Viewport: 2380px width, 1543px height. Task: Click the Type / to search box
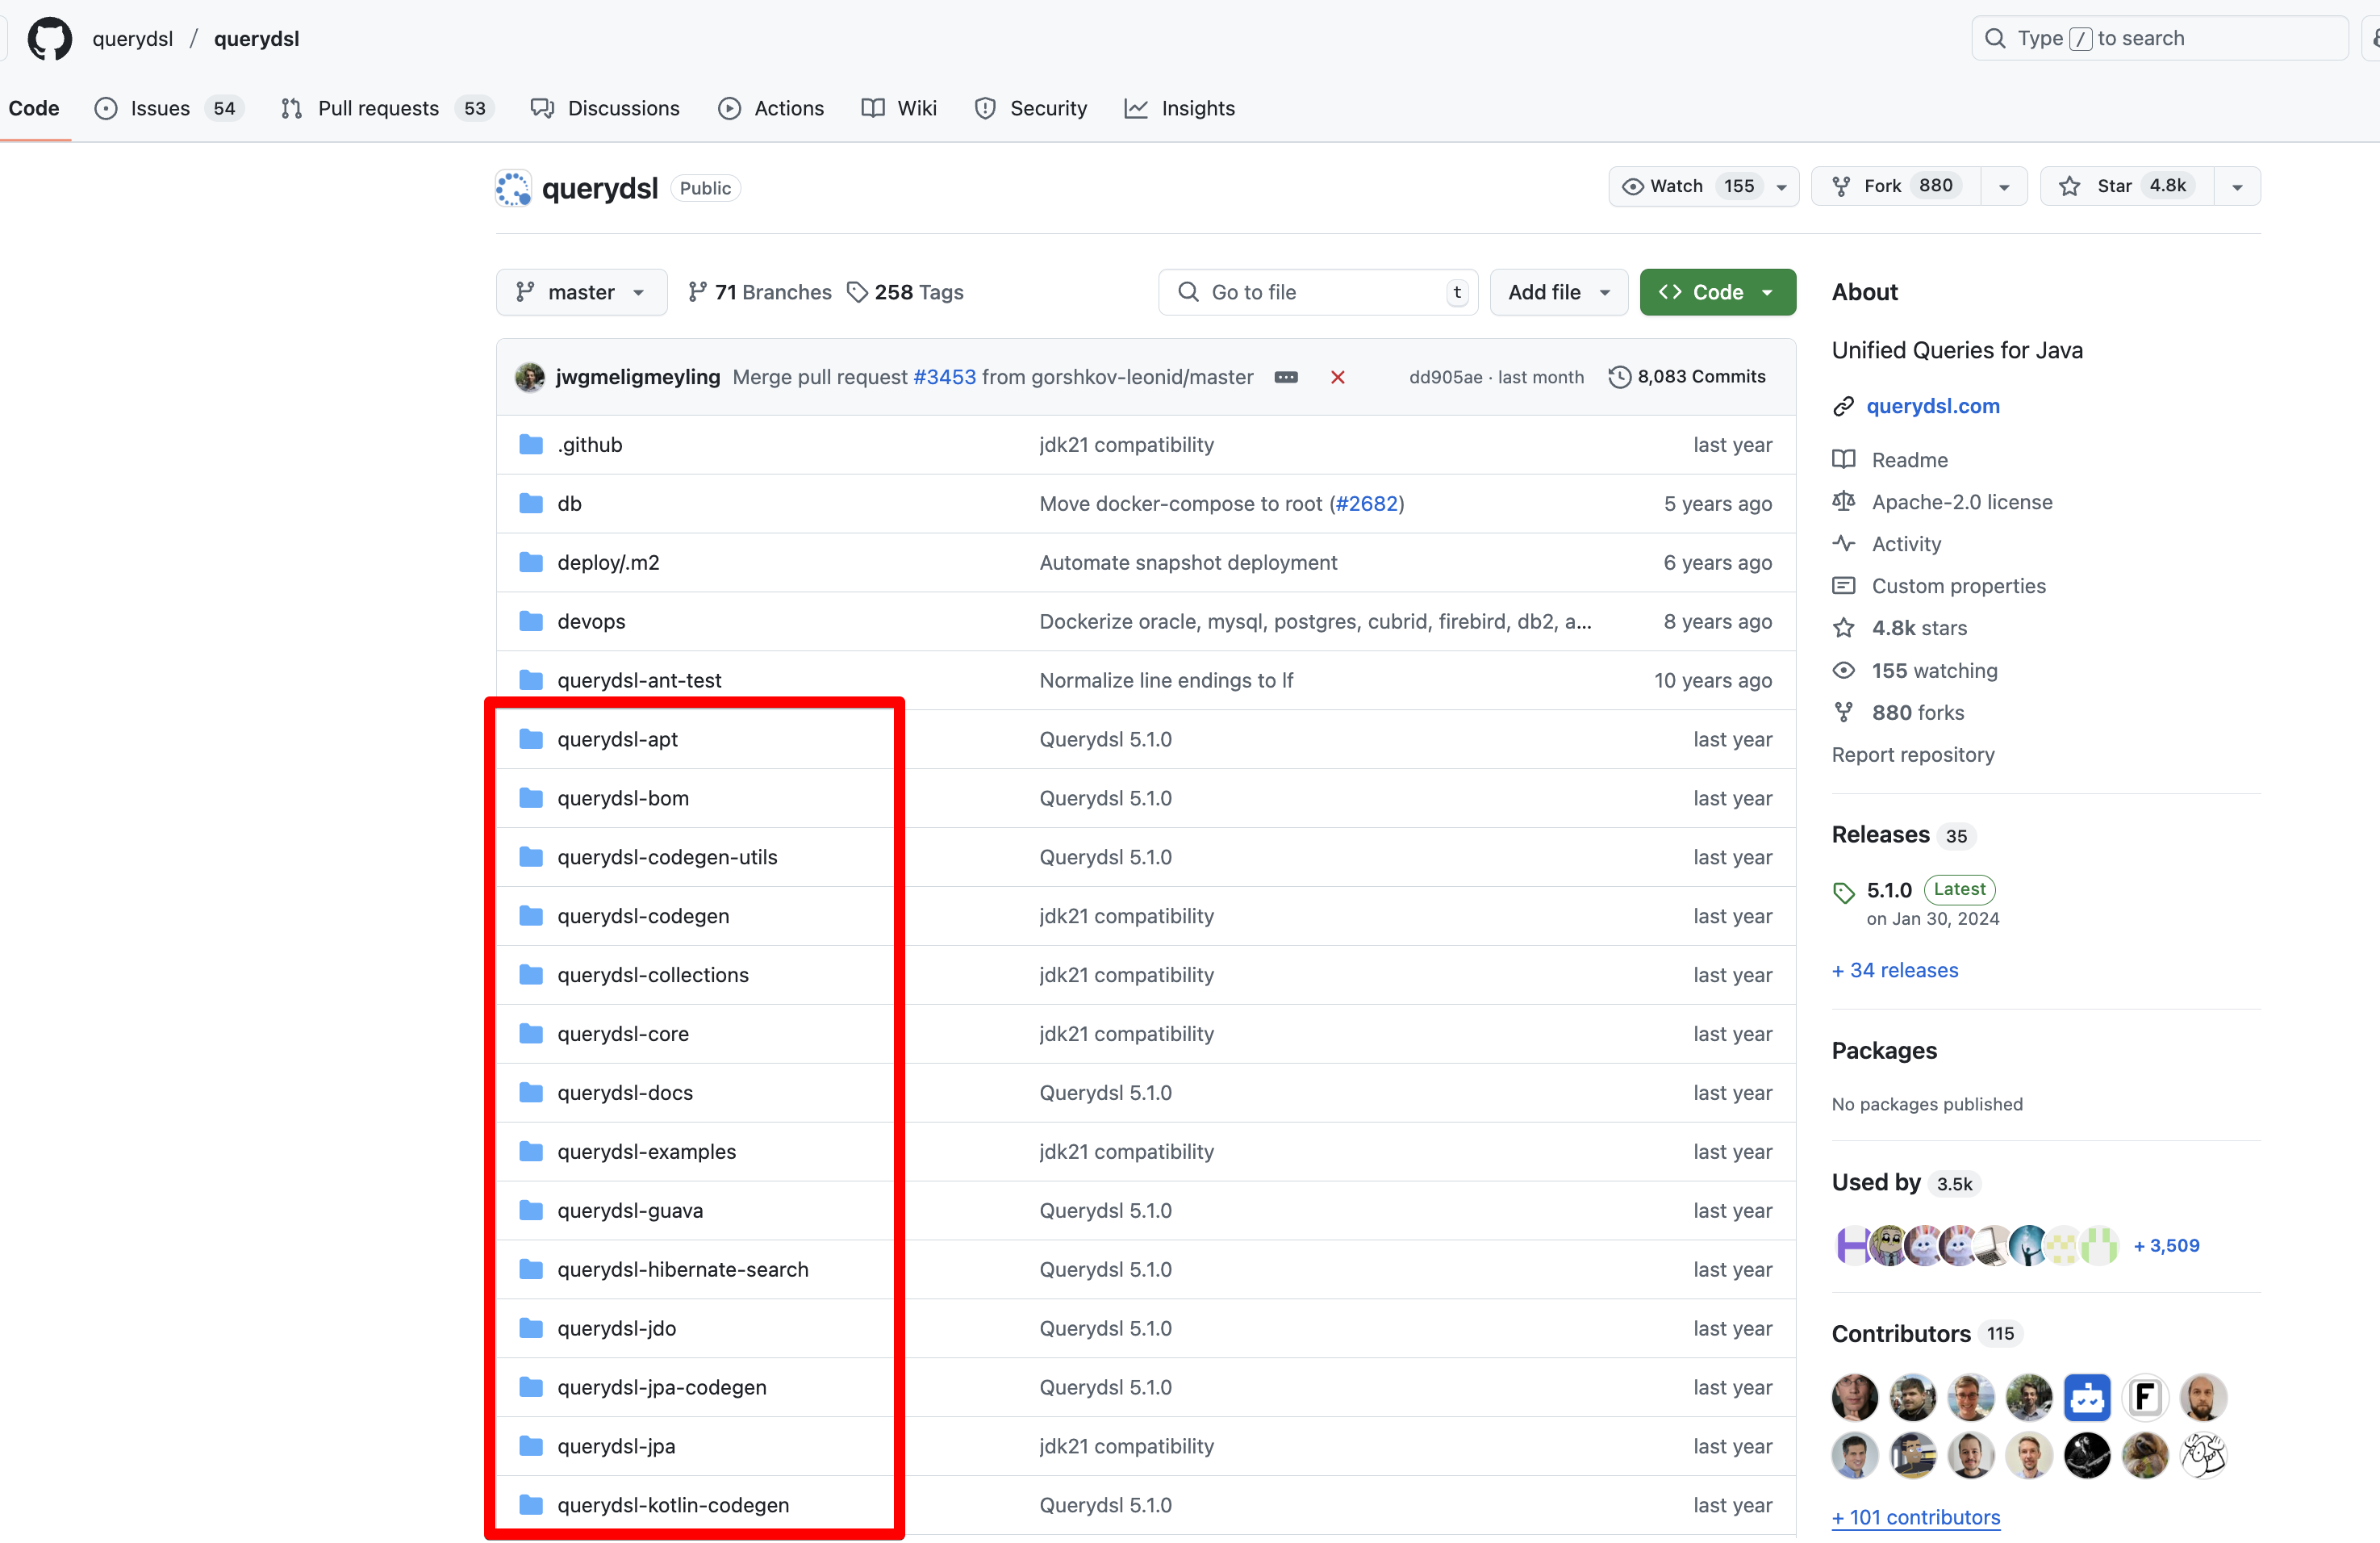pyautogui.click(x=2159, y=38)
